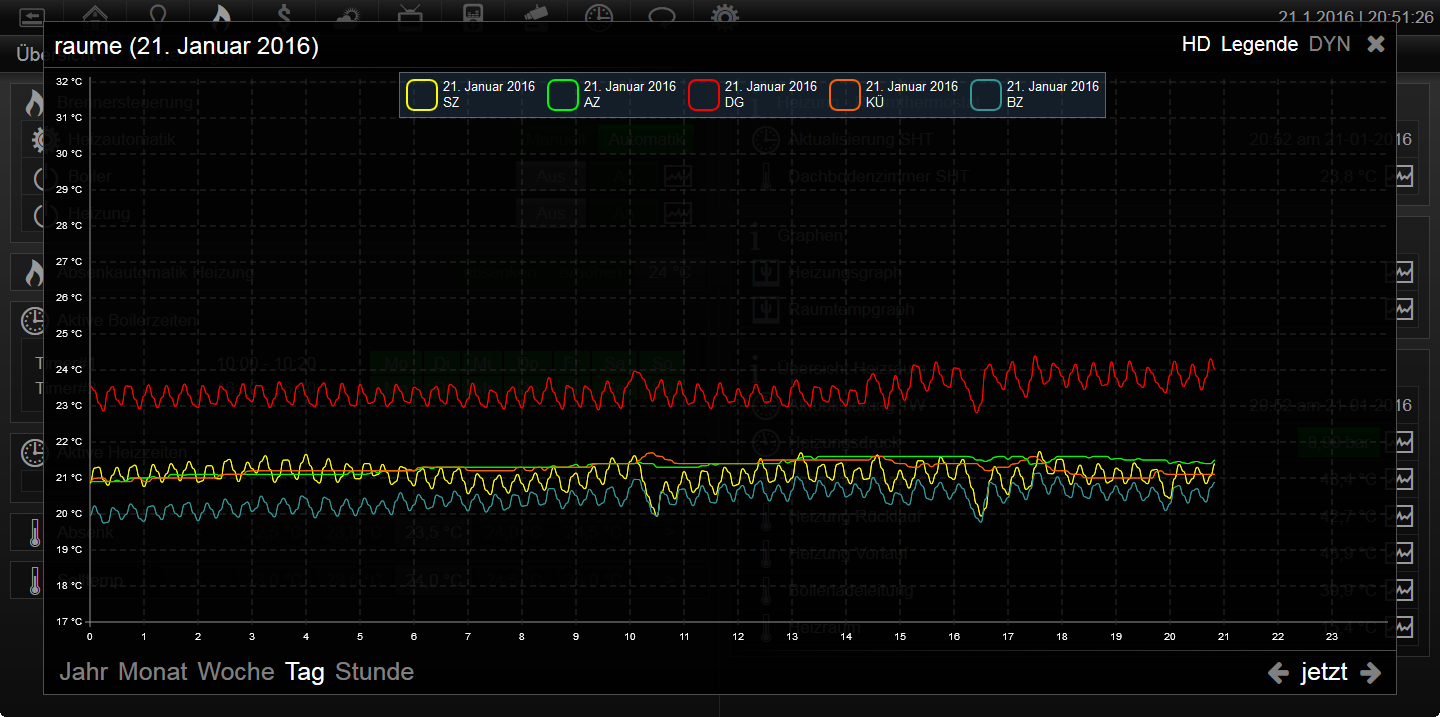This screenshot has height=717, width=1440.
Task: Click the 17 °C y-axis label
Action: click(69, 621)
